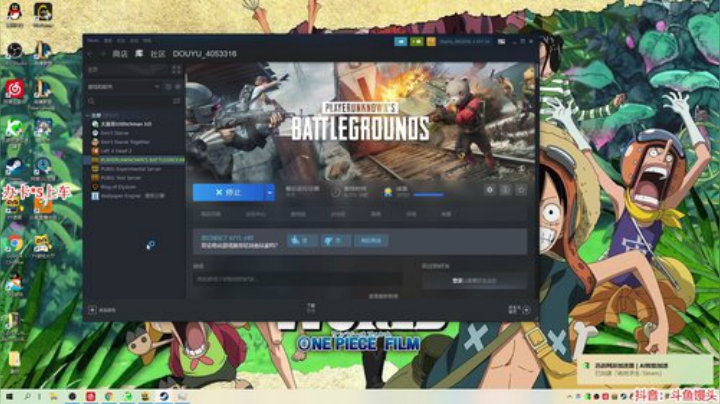Viewport: 720px width, 404px height.
Task: Show game info with the 'i' icon
Action: 505,190
